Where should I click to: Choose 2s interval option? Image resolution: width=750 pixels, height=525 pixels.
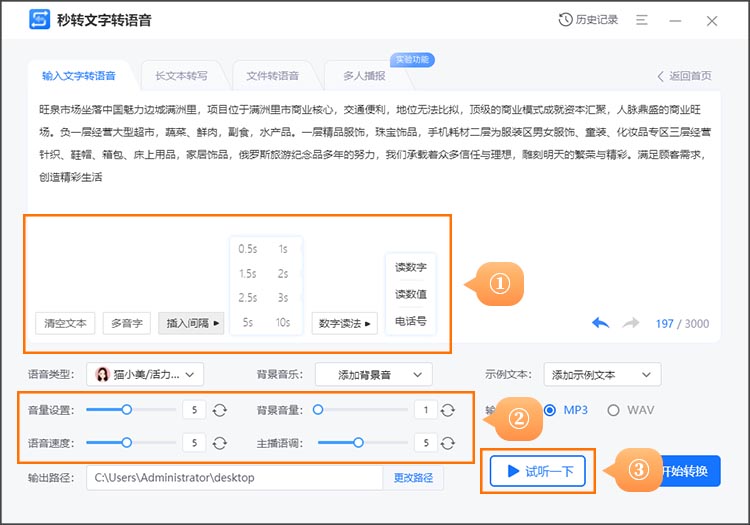tap(283, 273)
